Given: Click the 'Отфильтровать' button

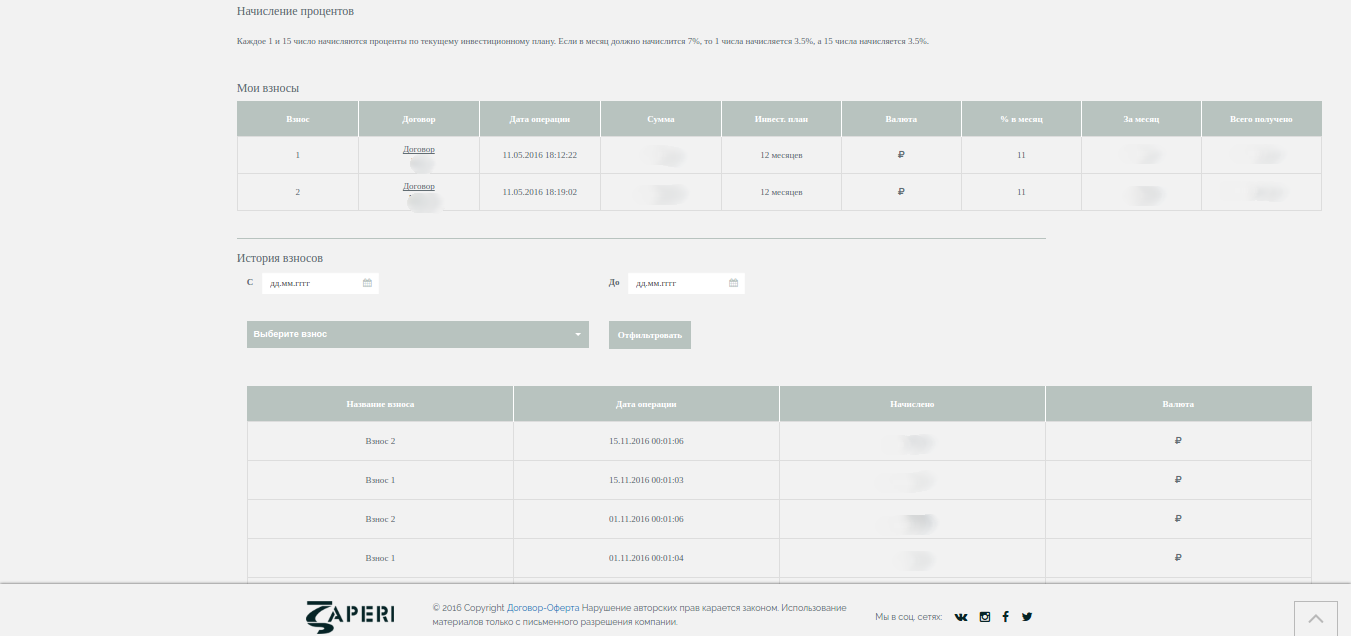Looking at the screenshot, I should click(x=650, y=335).
